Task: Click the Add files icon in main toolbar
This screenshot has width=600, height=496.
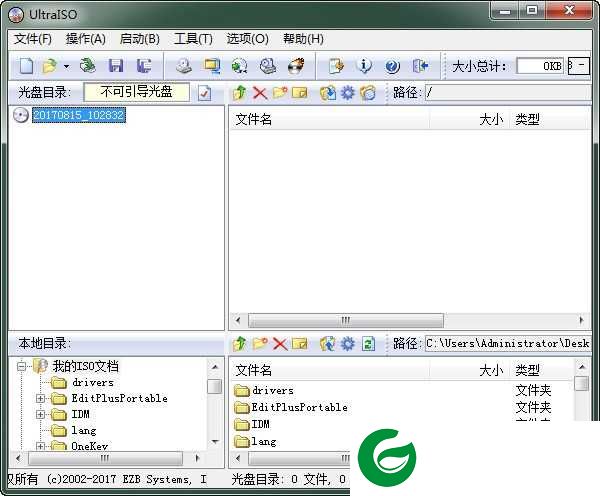Action: point(336,66)
